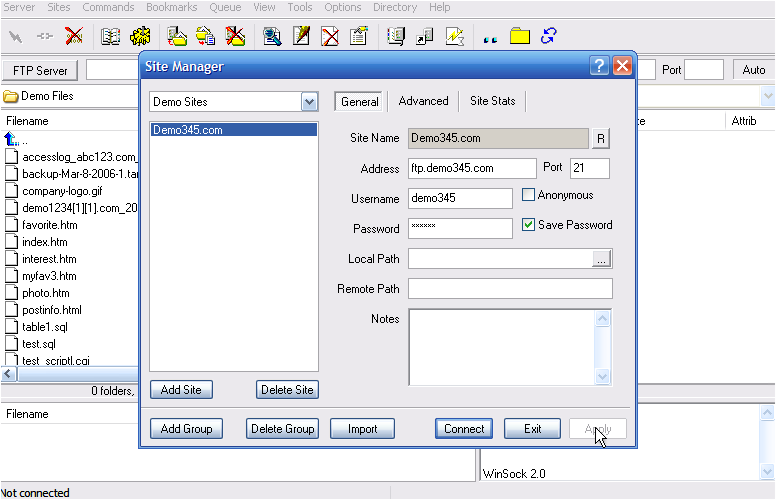Click into the Remote Path field
Screen dimensions: 776x500
click(x=510, y=289)
